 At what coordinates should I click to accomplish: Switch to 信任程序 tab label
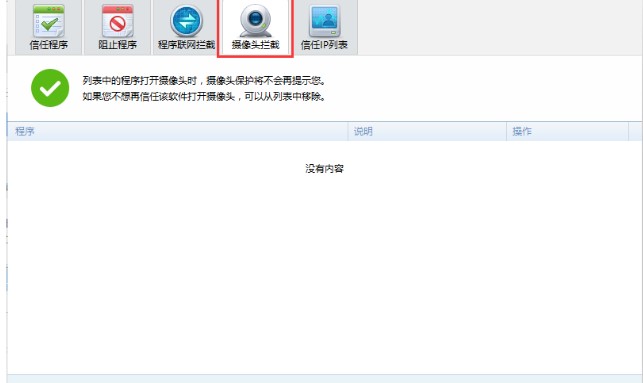tap(48, 45)
